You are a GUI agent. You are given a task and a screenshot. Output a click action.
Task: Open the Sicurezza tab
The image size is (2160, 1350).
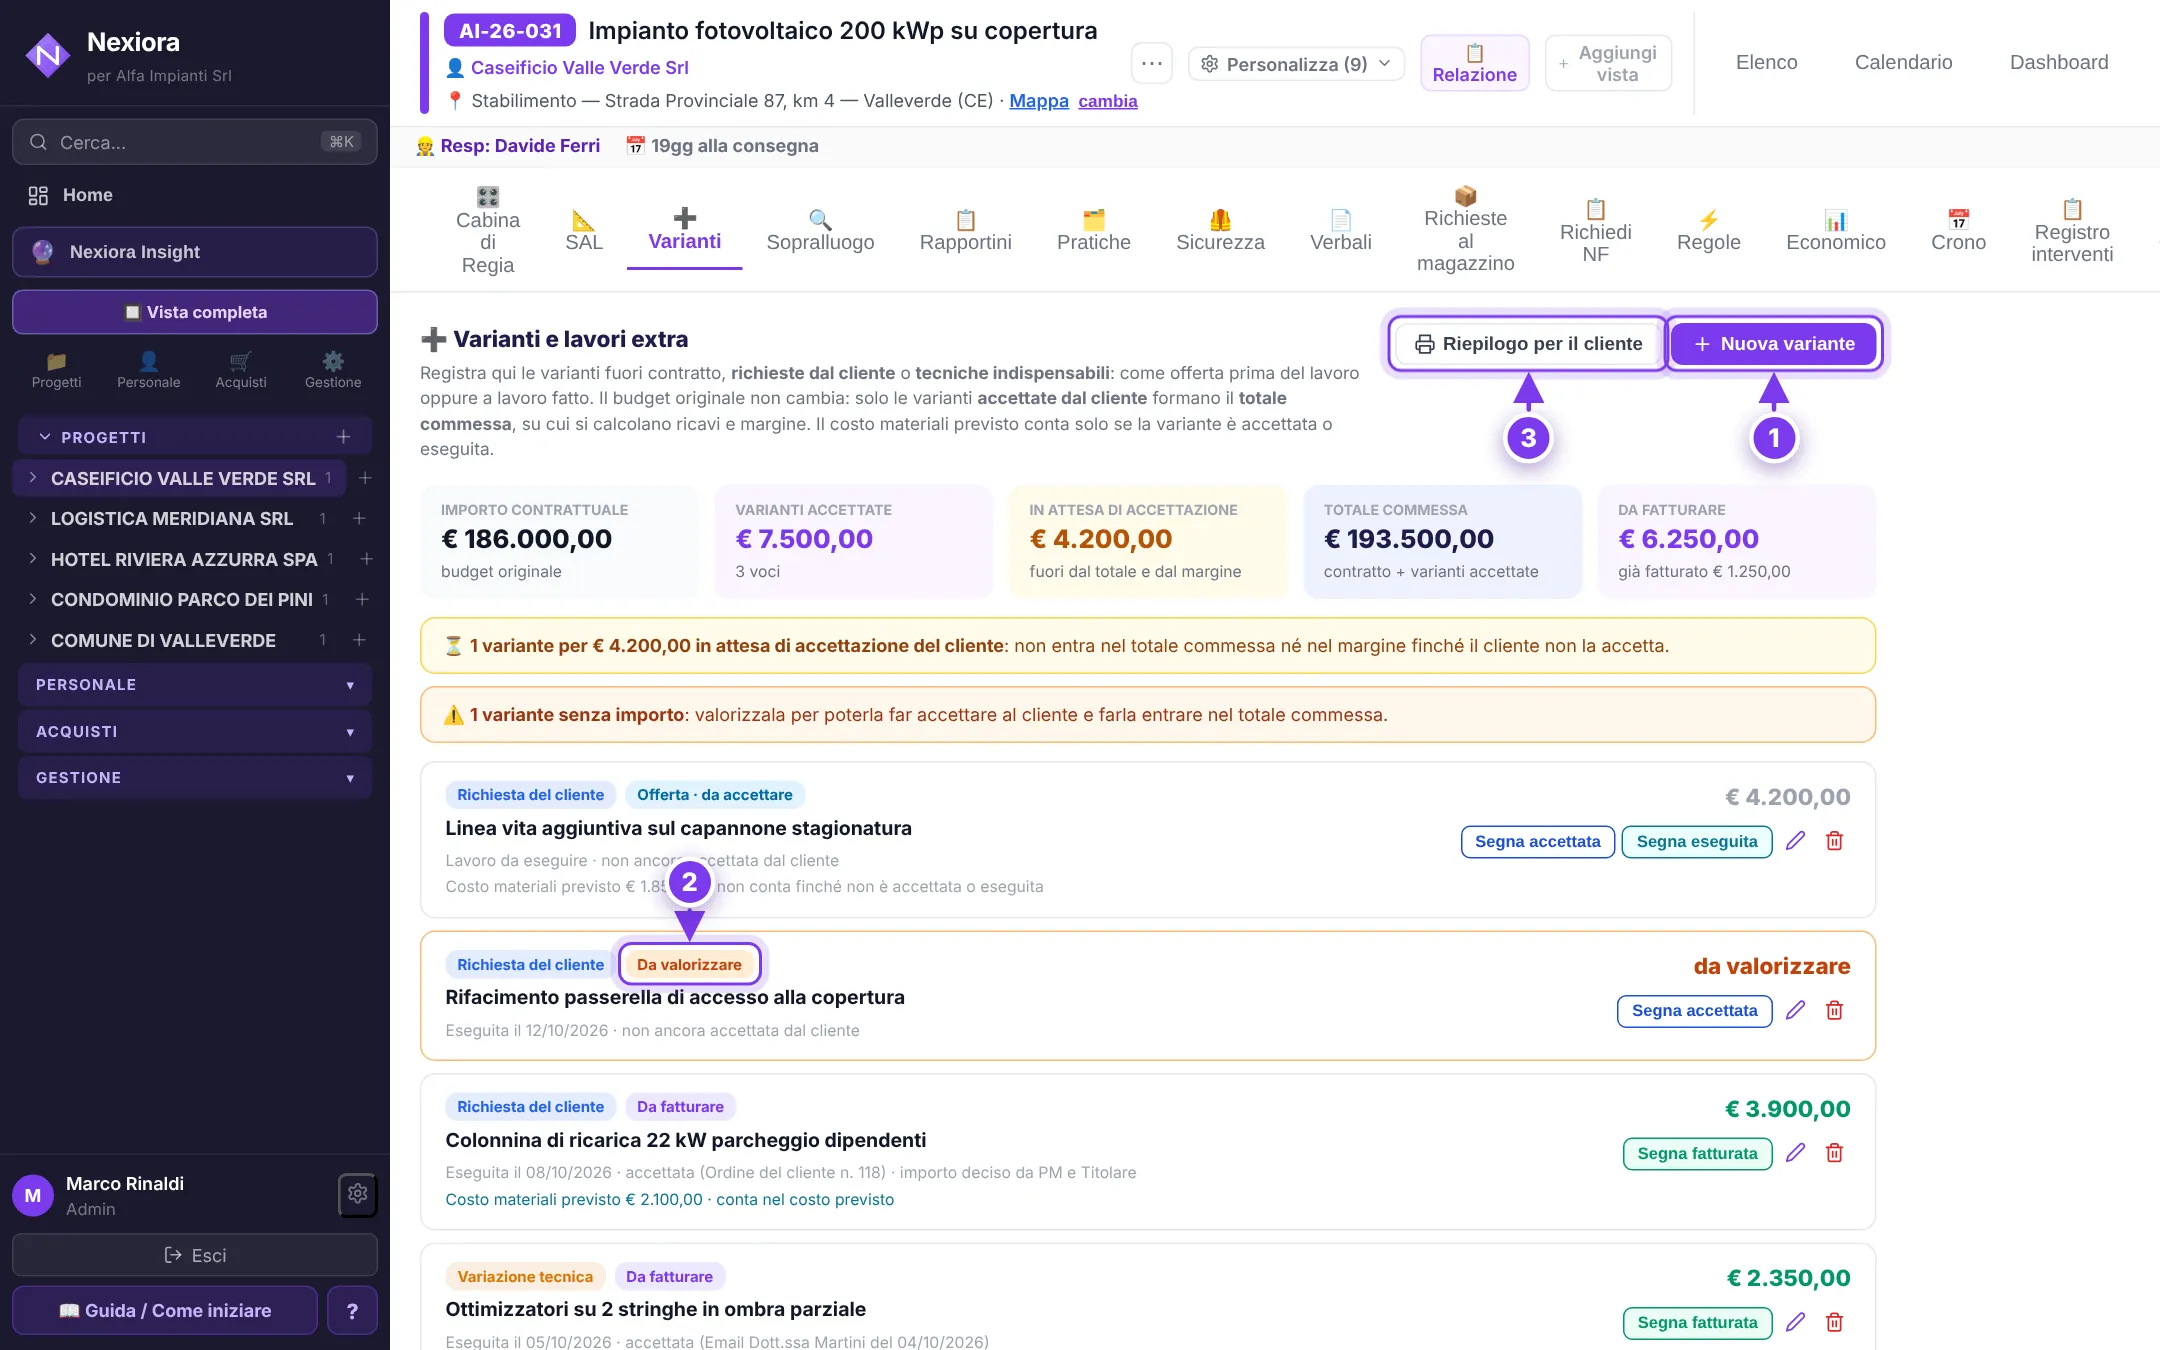1220,231
